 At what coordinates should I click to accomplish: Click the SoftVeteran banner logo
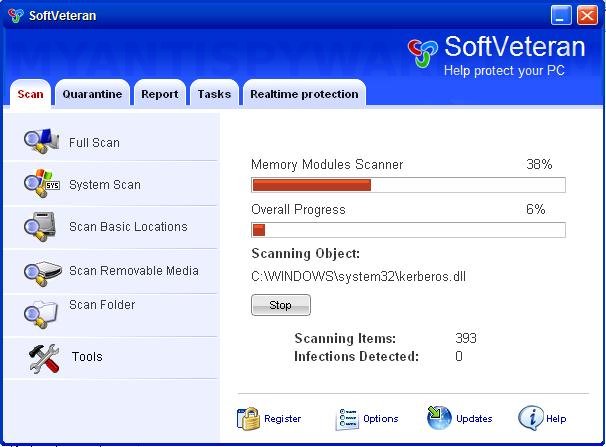click(x=422, y=53)
